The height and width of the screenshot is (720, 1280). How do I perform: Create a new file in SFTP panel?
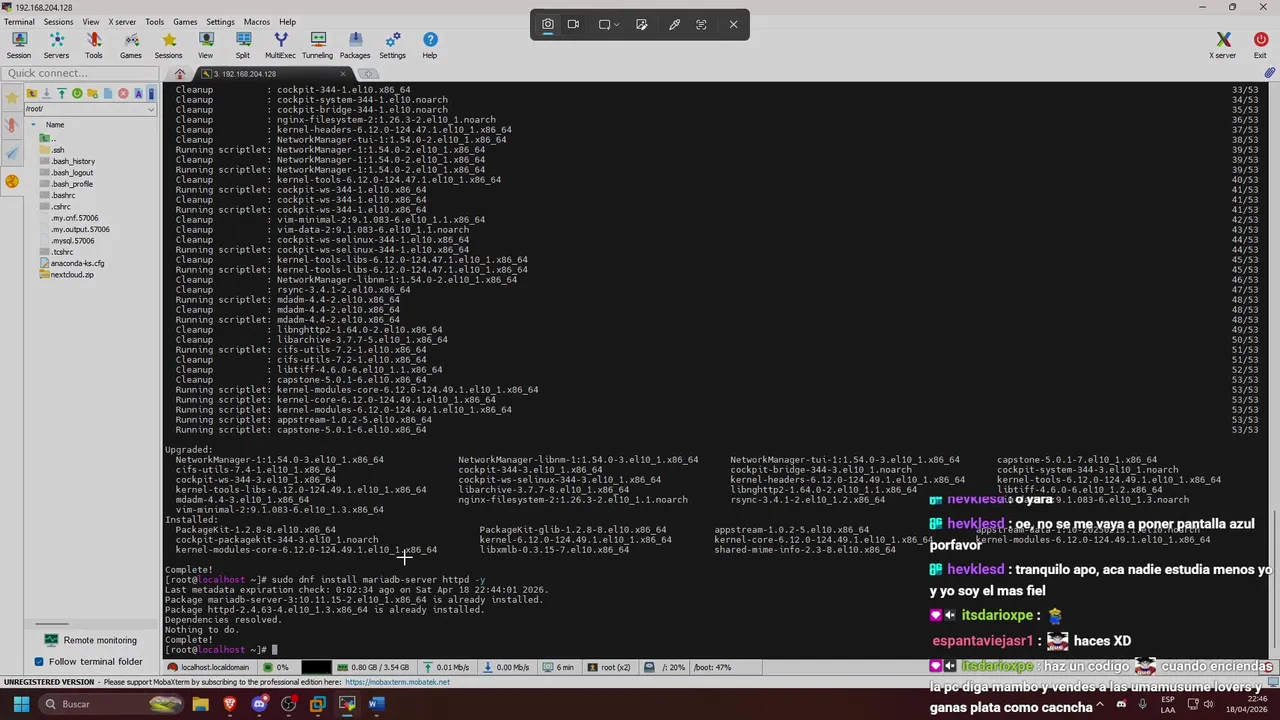point(107,93)
